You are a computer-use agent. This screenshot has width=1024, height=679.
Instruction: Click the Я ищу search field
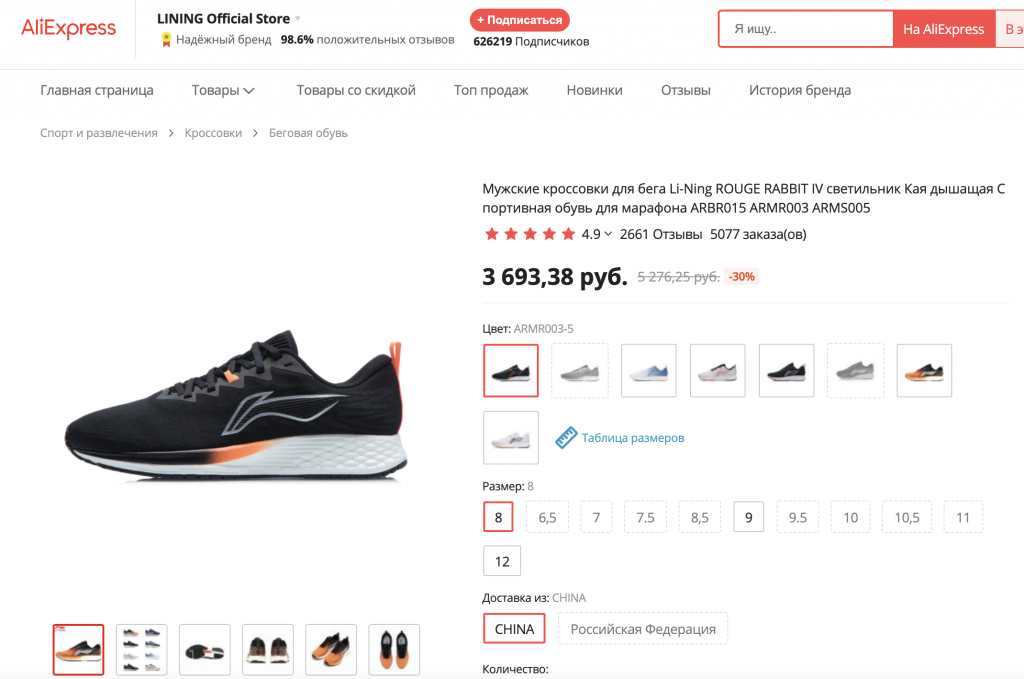coord(806,29)
